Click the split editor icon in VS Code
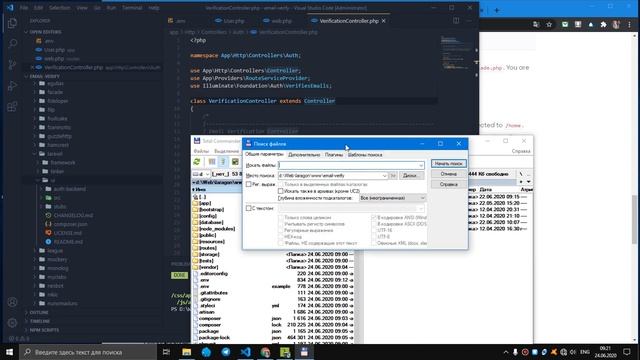 coord(456,21)
